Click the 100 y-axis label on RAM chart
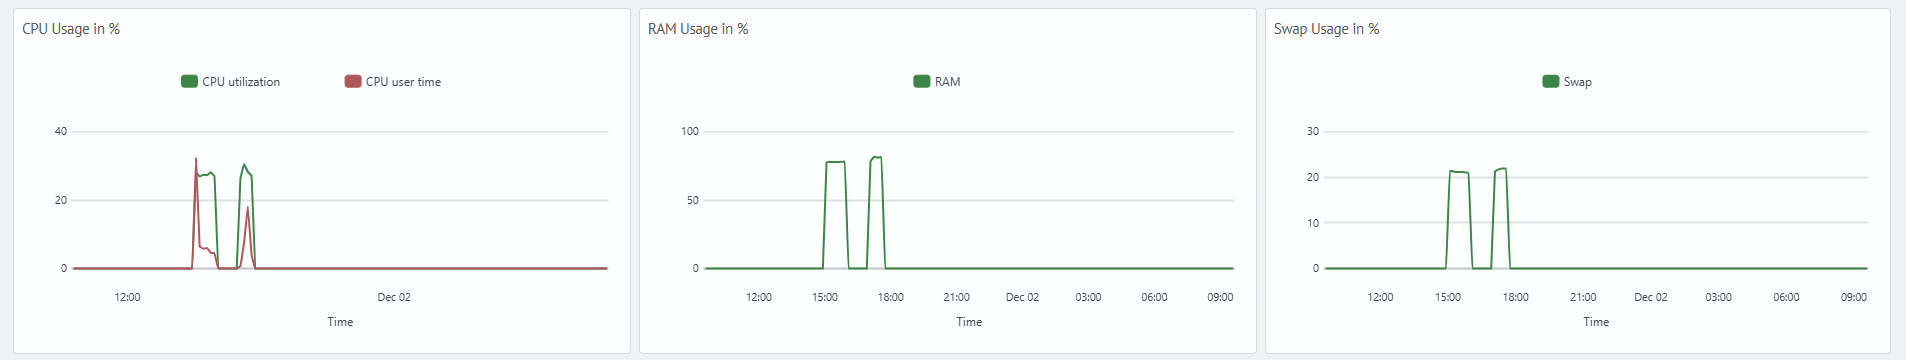This screenshot has height=360, width=1906. coord(690,131)
